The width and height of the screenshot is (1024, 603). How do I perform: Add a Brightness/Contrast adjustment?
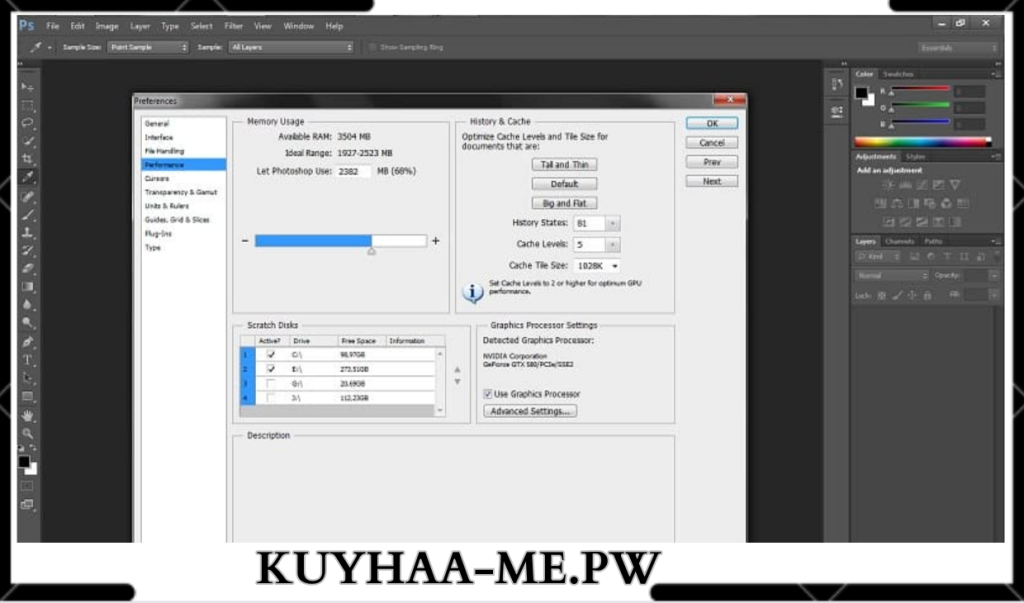tap(888, 185)
